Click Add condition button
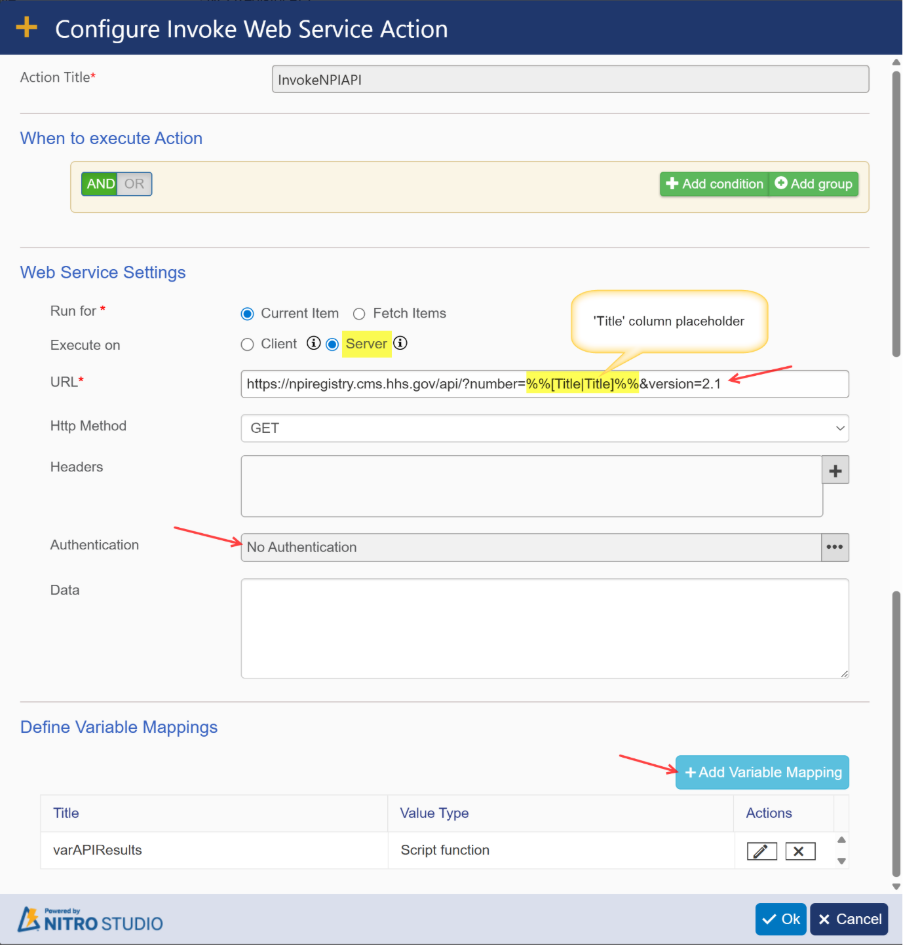The height and width of the screenshot is (945, 903). pos(714,184)
